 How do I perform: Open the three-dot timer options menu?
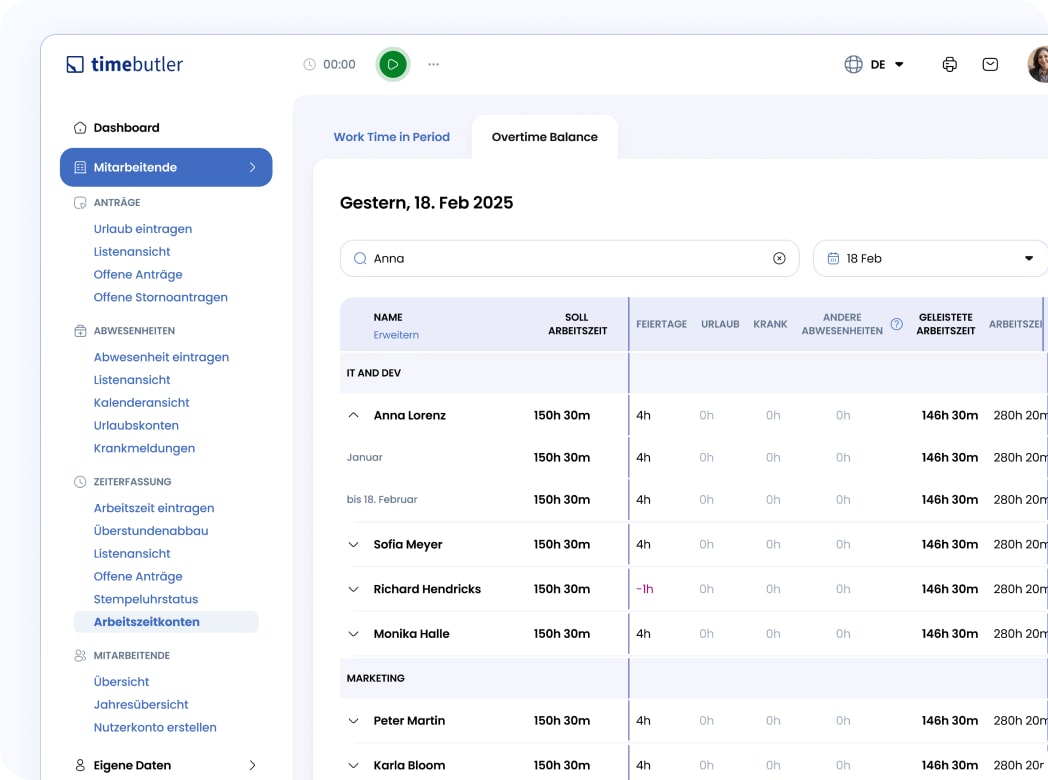point(433,64)
